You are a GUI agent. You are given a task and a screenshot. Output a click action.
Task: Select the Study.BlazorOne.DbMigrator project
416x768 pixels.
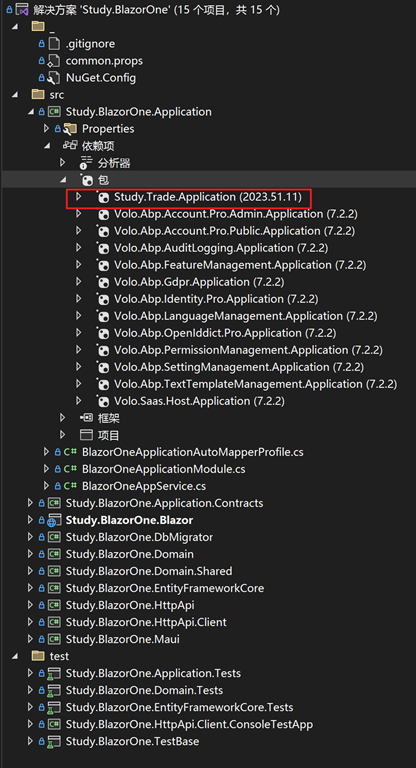coord(139,537)
